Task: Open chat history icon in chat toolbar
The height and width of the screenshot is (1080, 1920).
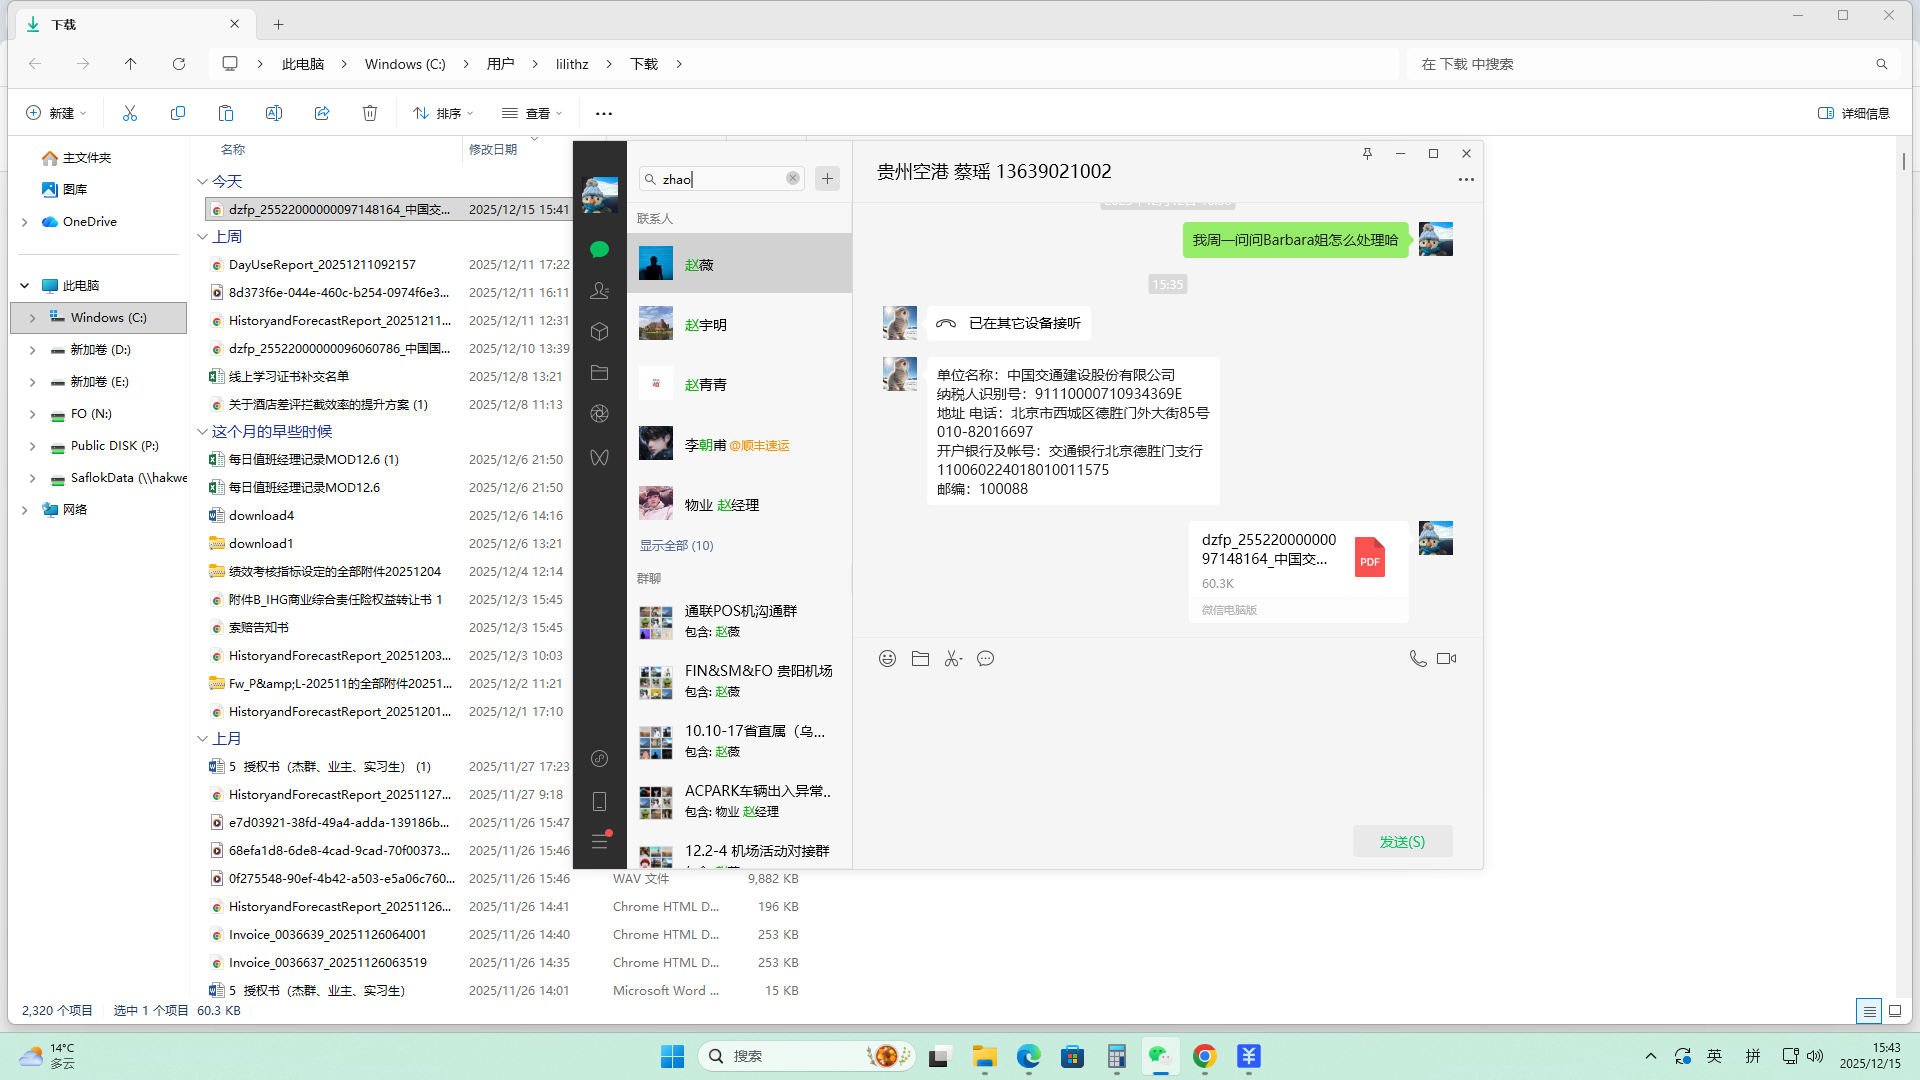Action: tap(985, 658)
